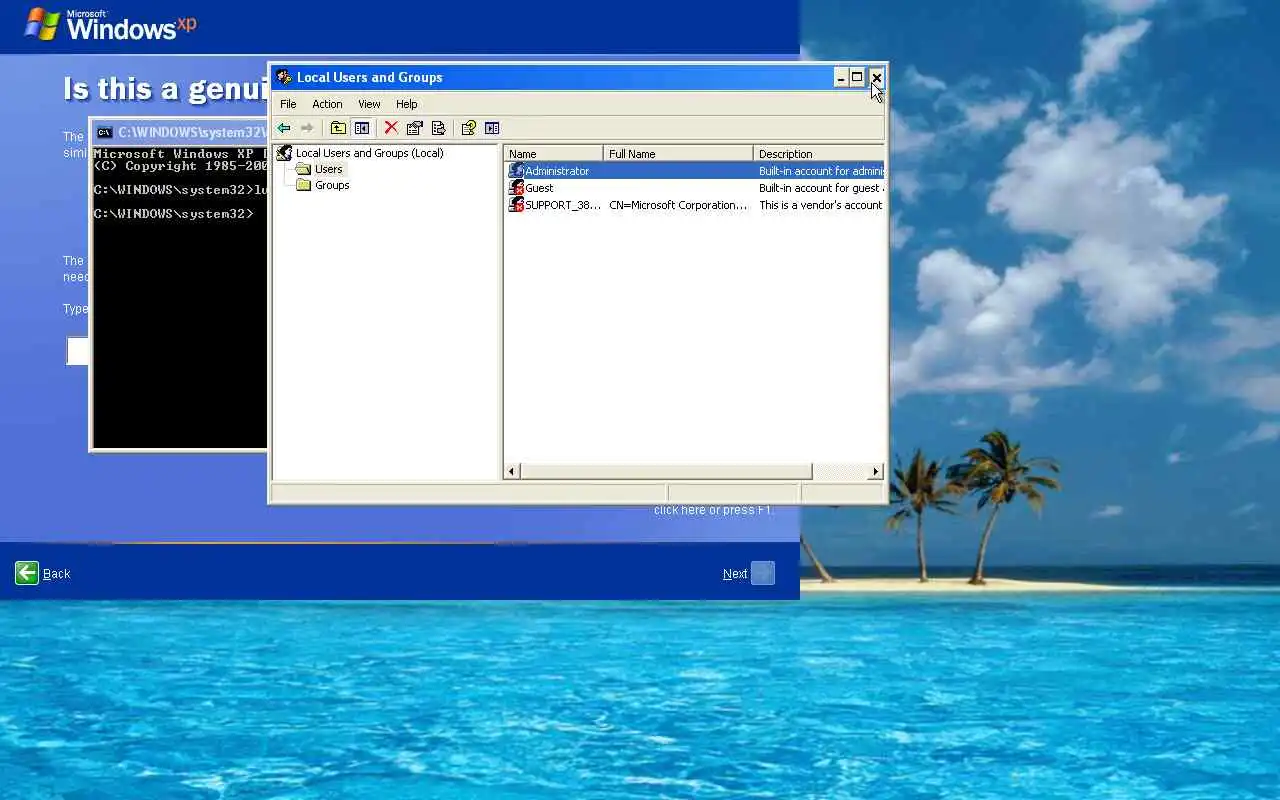Image resolution: width=1280 pixels, height=800 pixels.
Task: Click the Administrator 'Built-in account for admin' description
Action: (x=820, y=171)
